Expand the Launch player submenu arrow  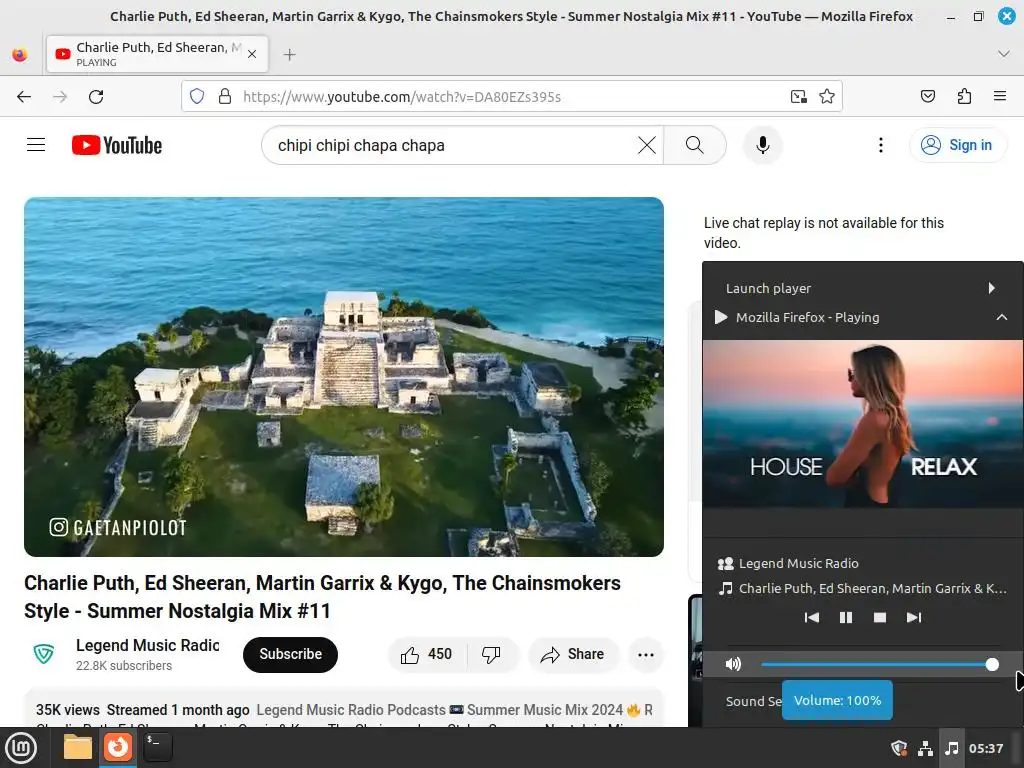[991, 288]
